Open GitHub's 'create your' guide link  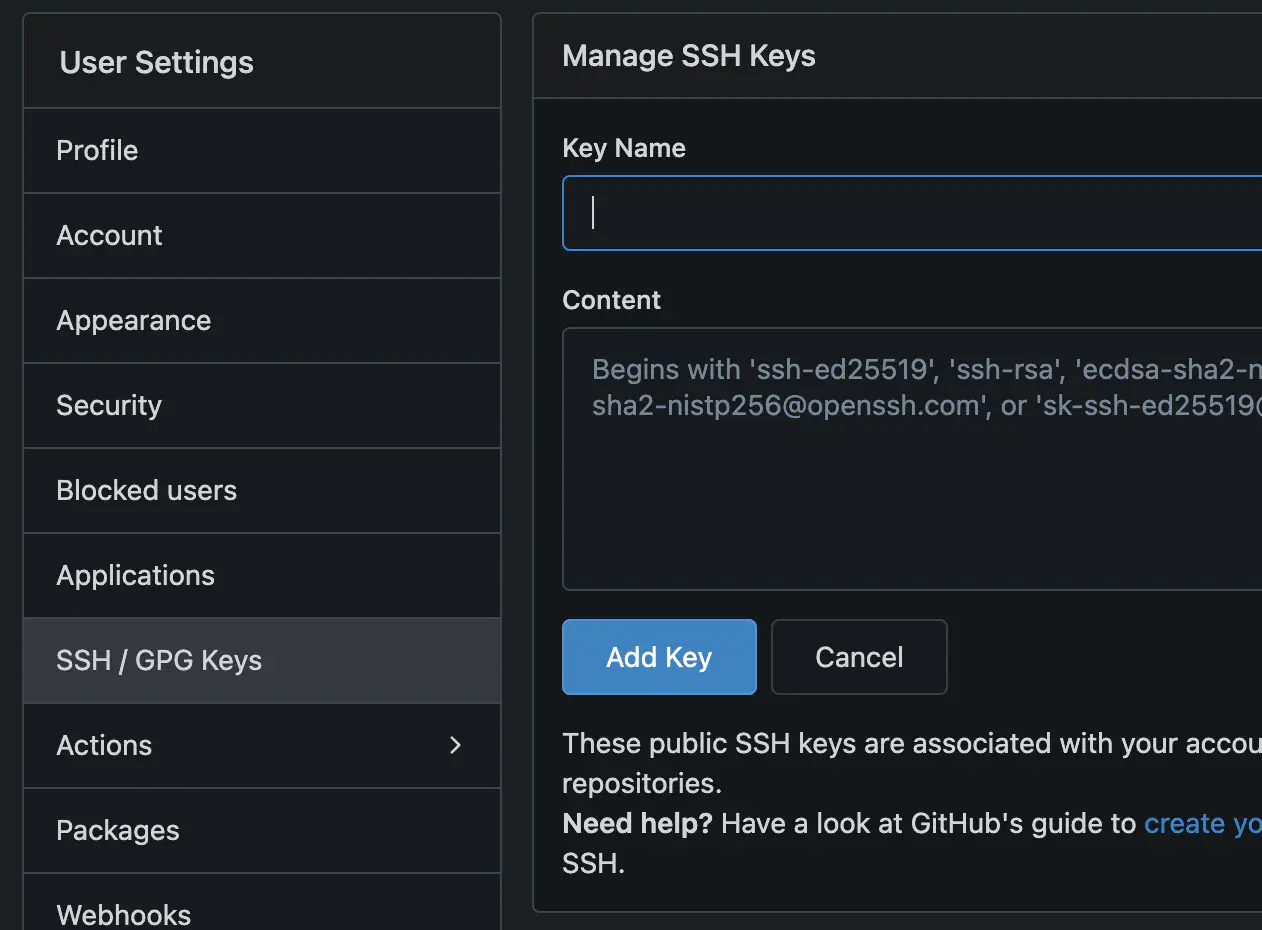(1201, 823)
